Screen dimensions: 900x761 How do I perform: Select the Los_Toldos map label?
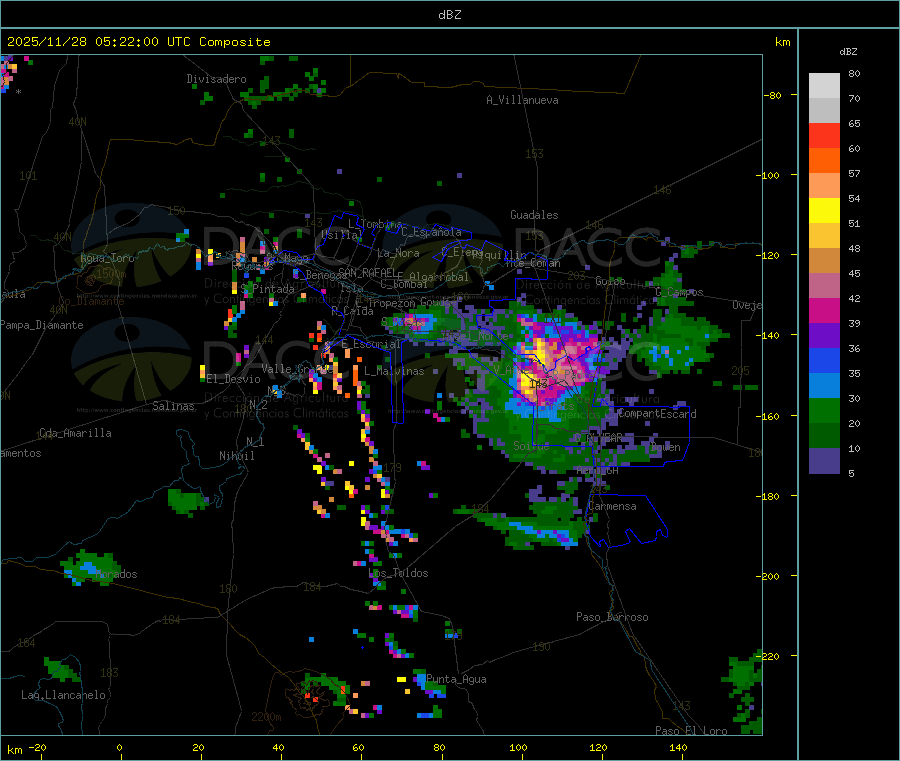398,573
